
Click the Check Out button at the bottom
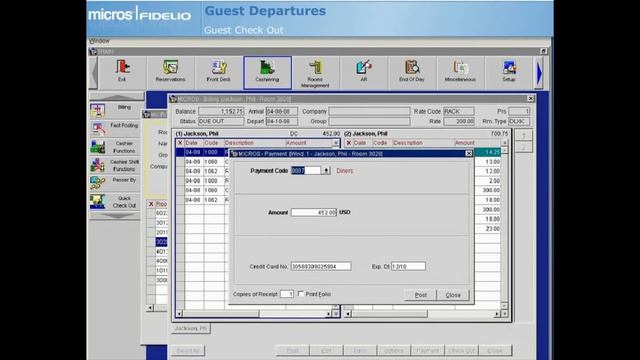(x=461, y=350)
